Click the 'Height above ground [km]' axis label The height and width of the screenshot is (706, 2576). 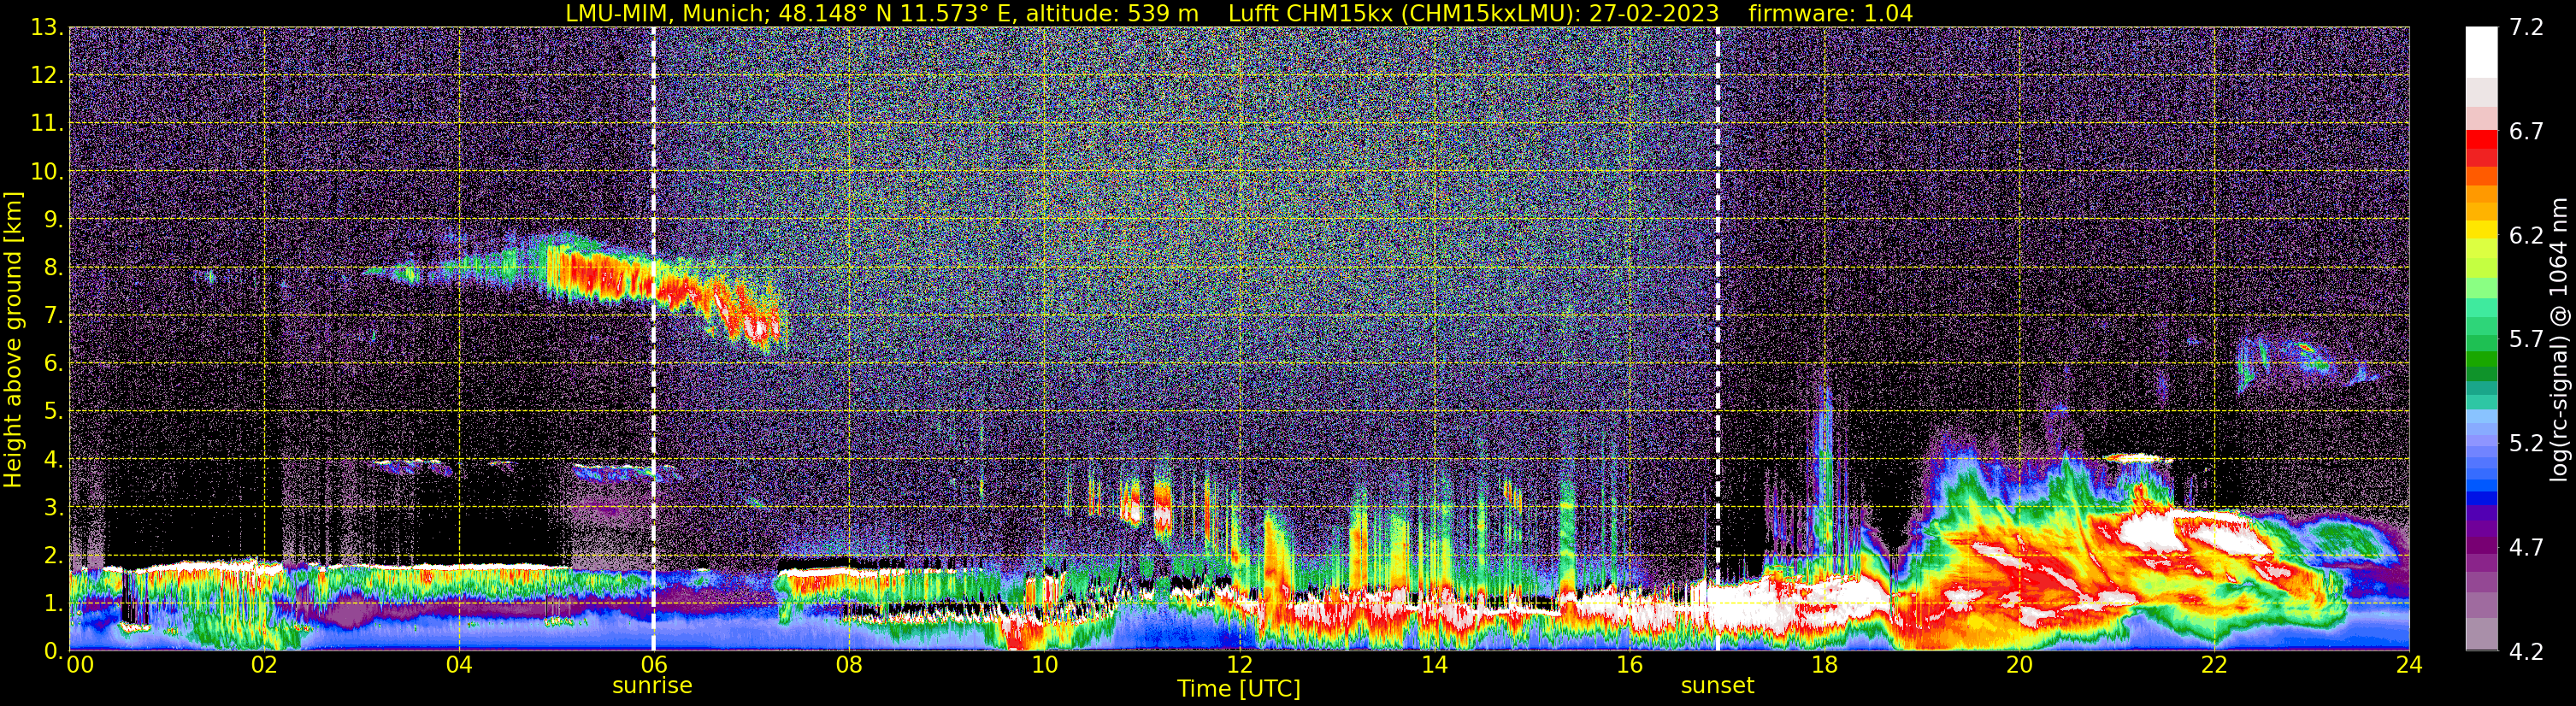[13, 339]
